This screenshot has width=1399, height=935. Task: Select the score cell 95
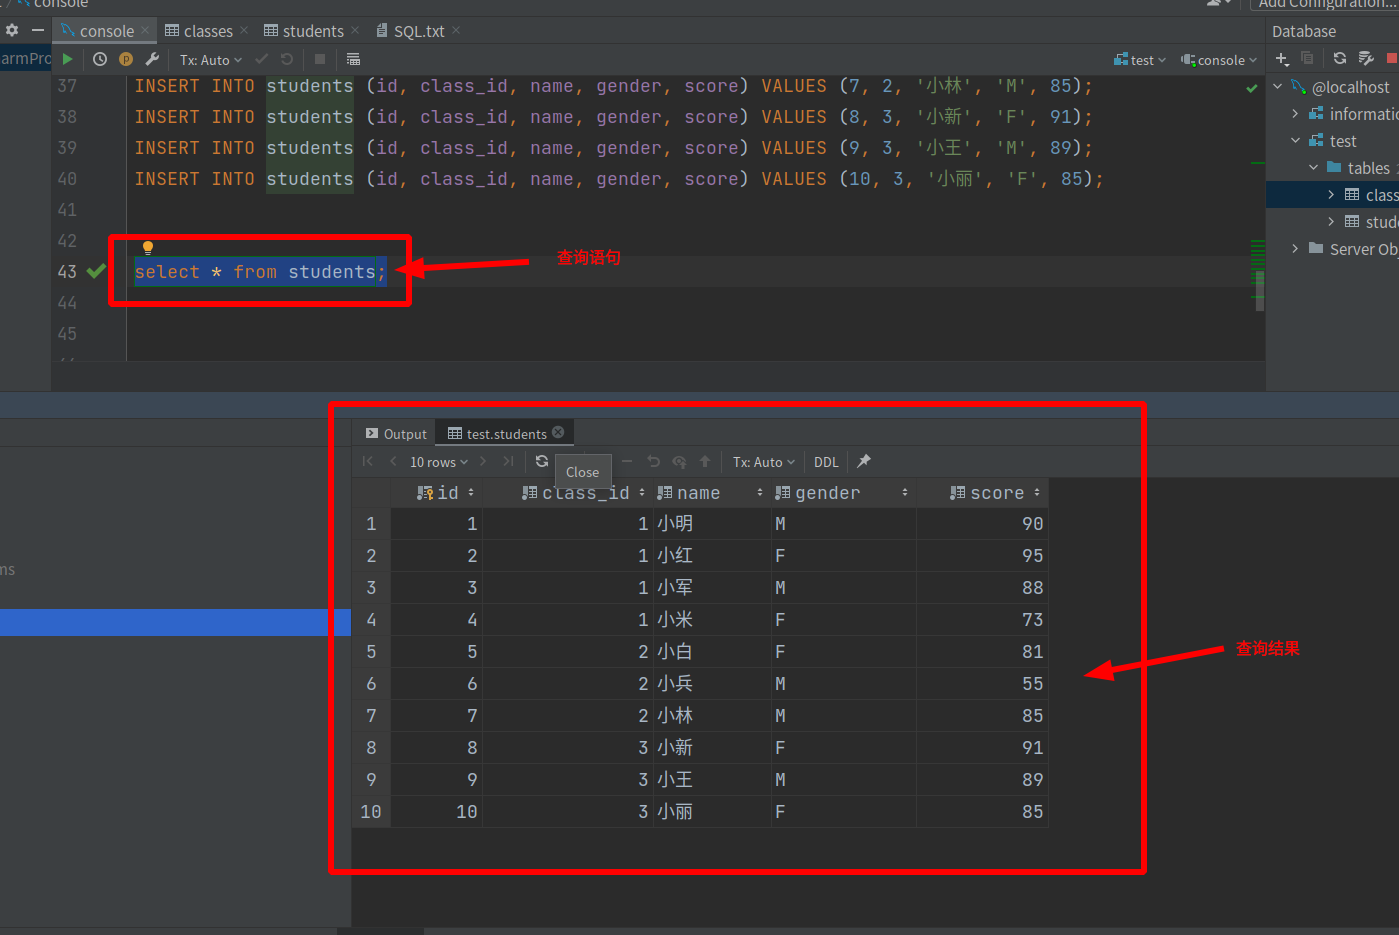coord(981,556)
